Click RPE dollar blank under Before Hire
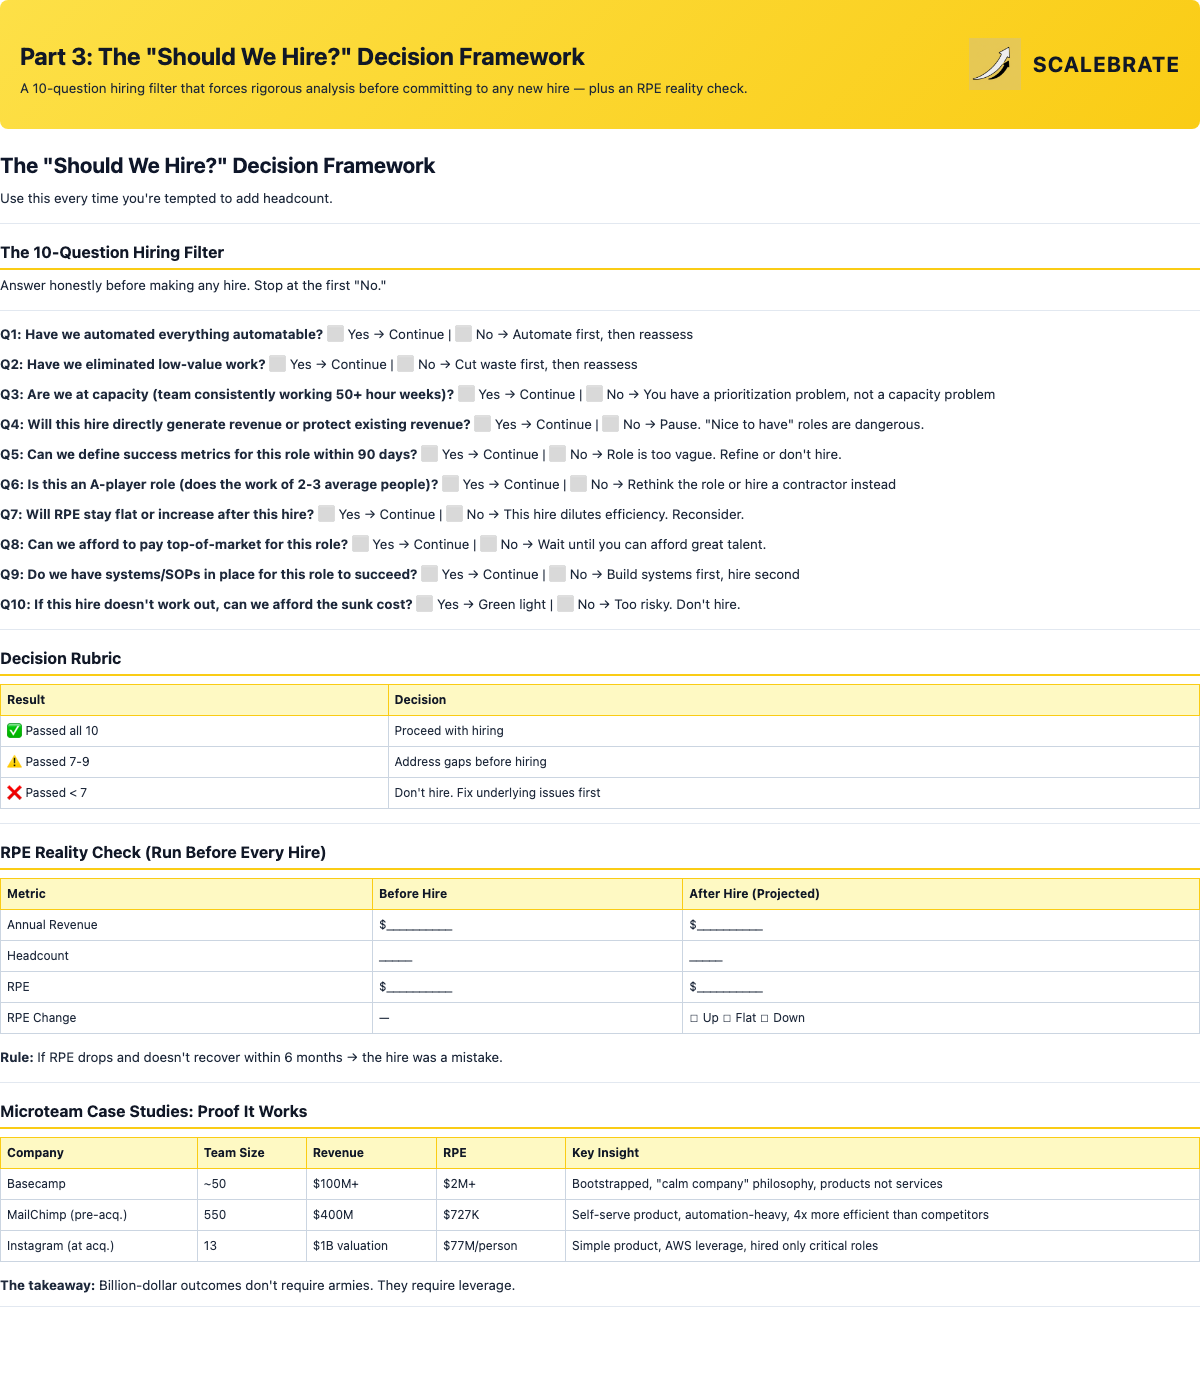The image size is (1200, 1400). 416,987
